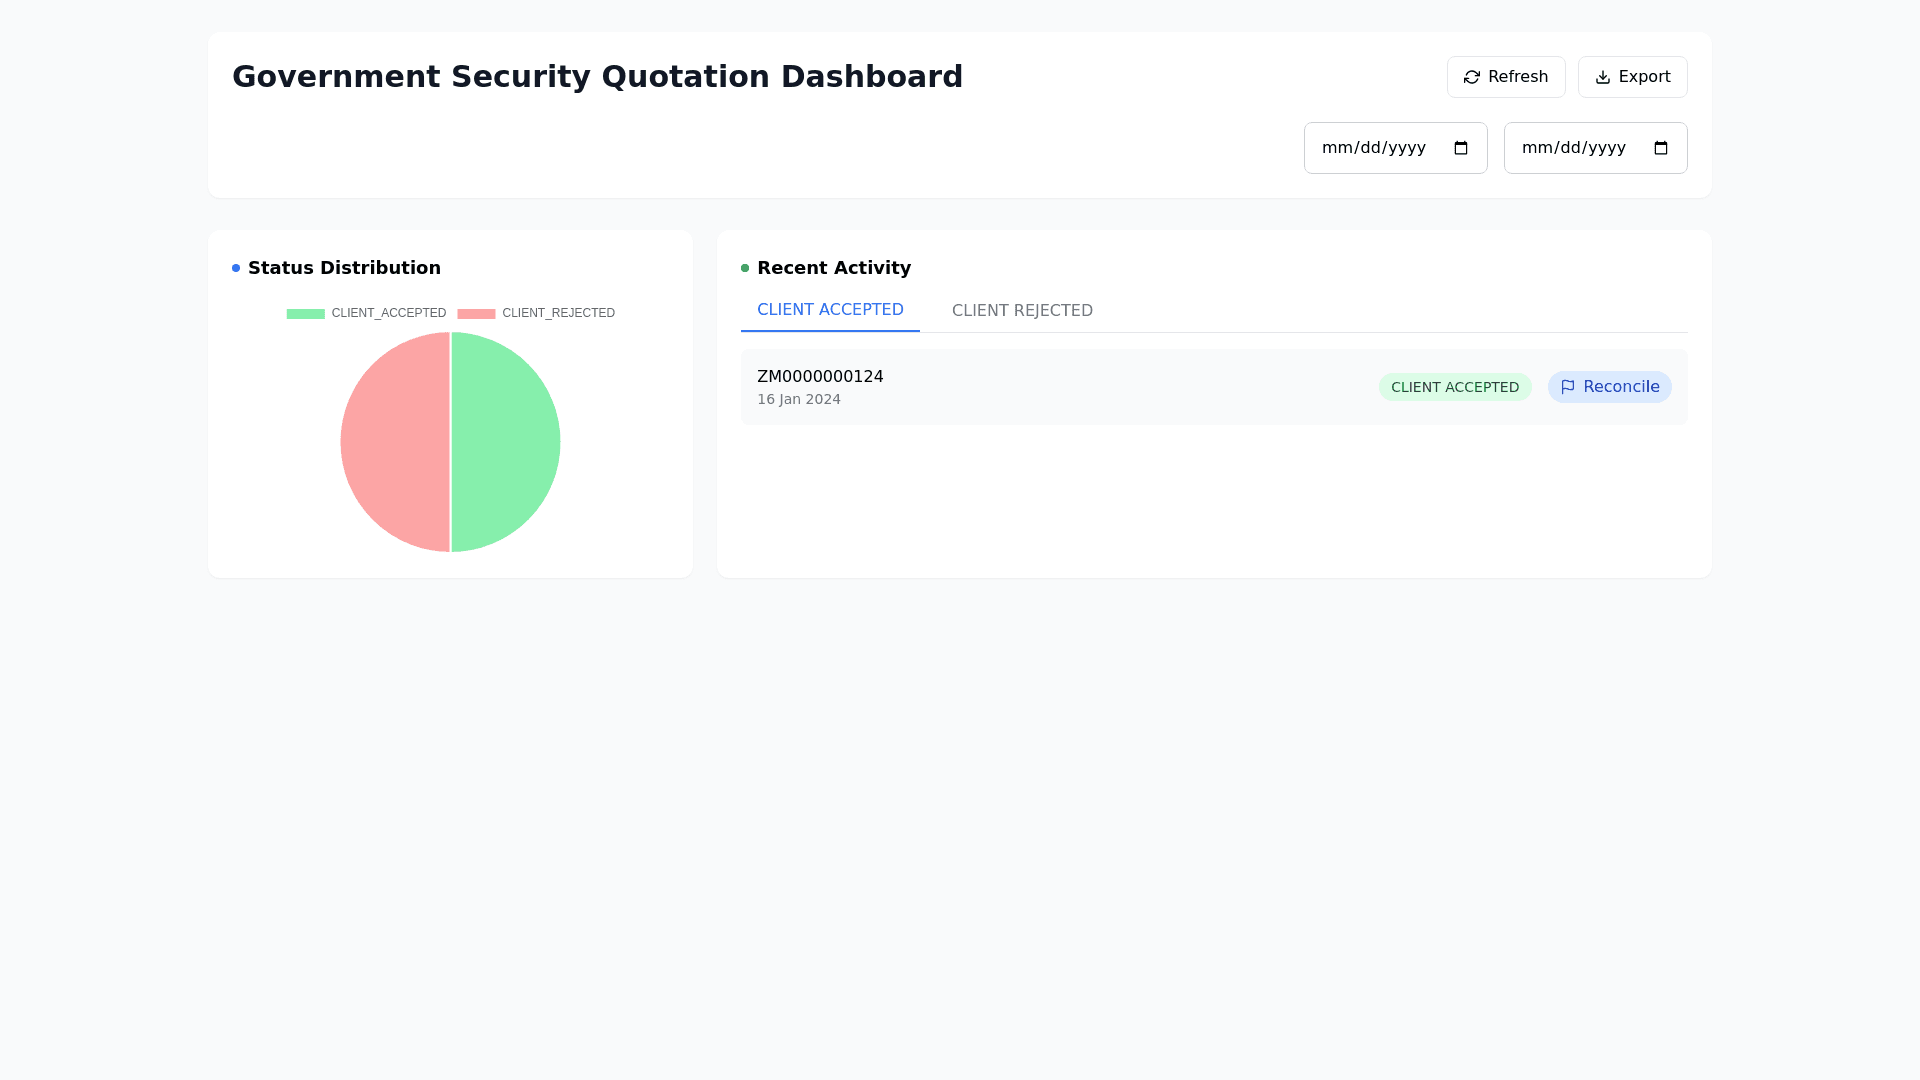Click the Export download arrow icon

click(1602, 77)
